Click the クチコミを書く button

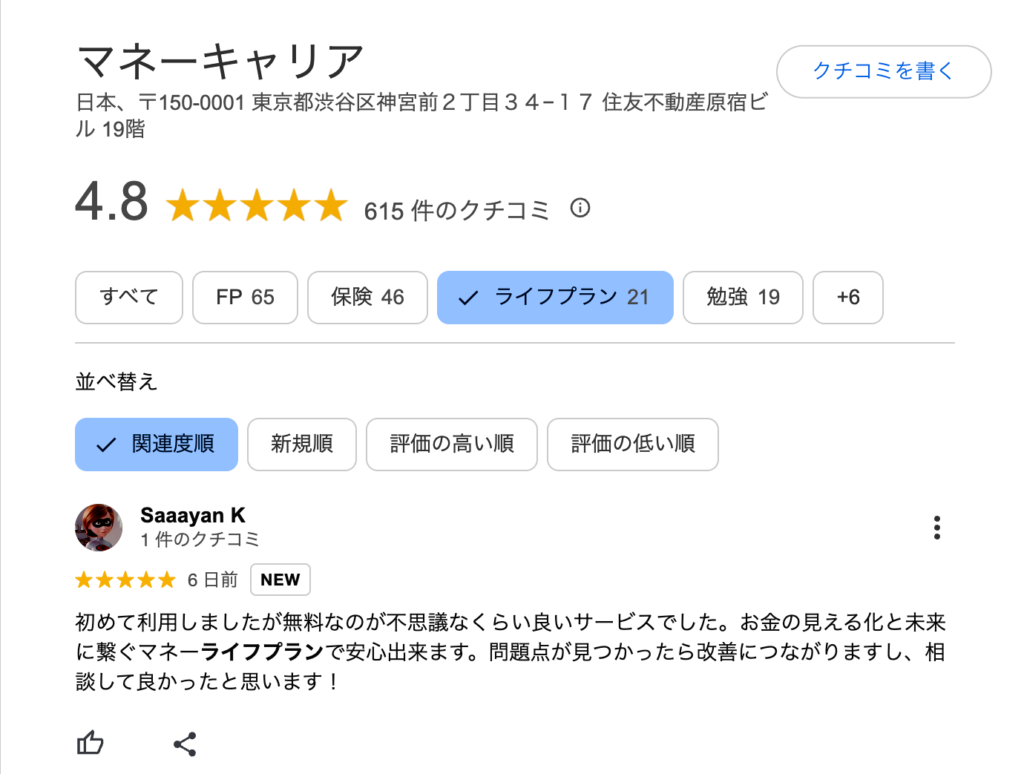point(884,71)
